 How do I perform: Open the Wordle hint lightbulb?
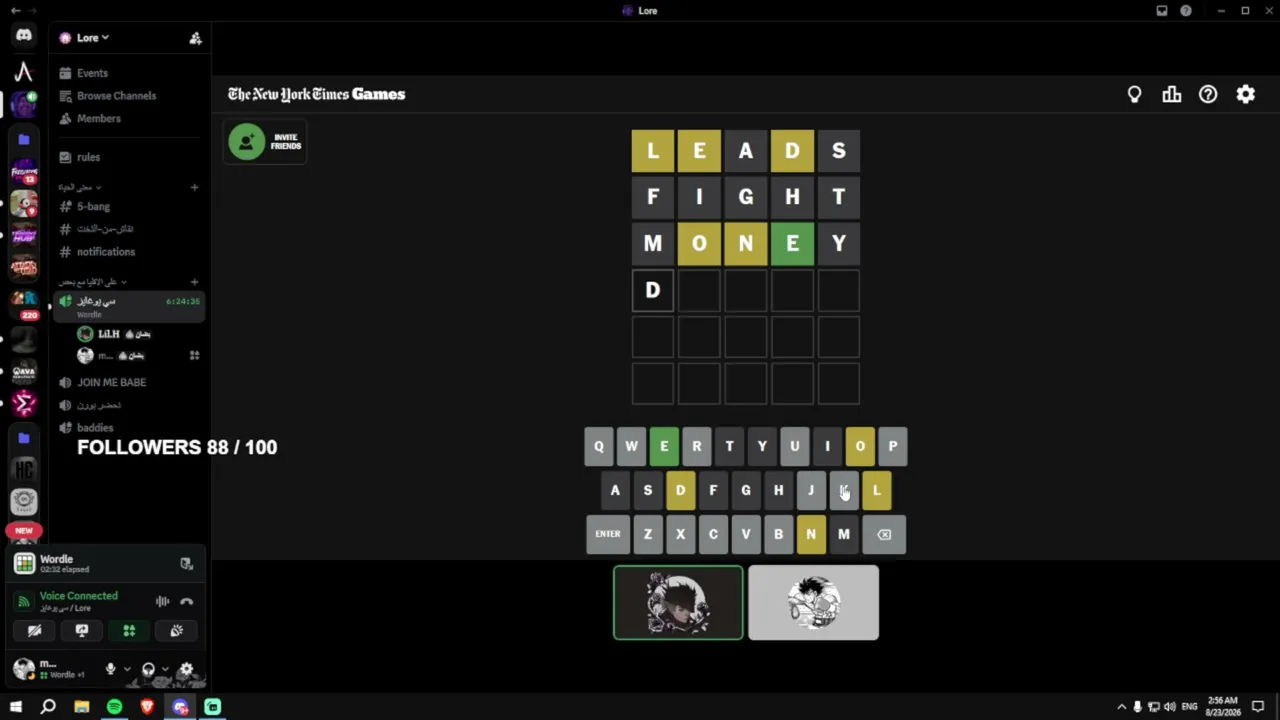(x=1134, y=94)
